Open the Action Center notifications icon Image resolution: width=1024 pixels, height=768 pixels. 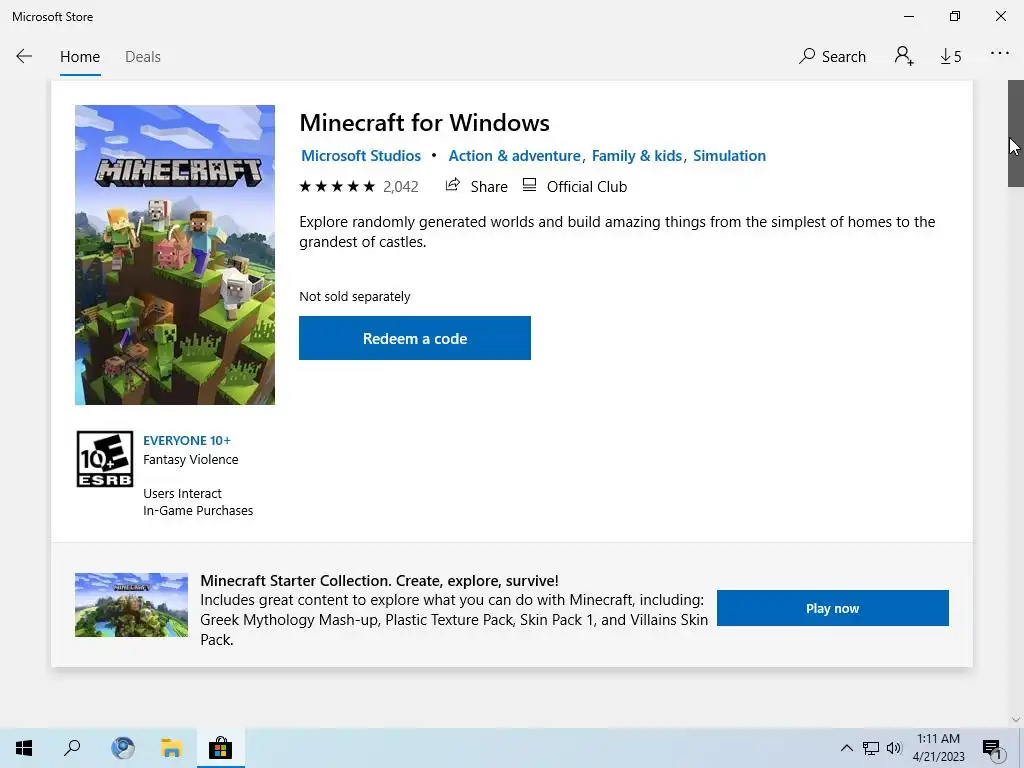click(x=993, y=748)
